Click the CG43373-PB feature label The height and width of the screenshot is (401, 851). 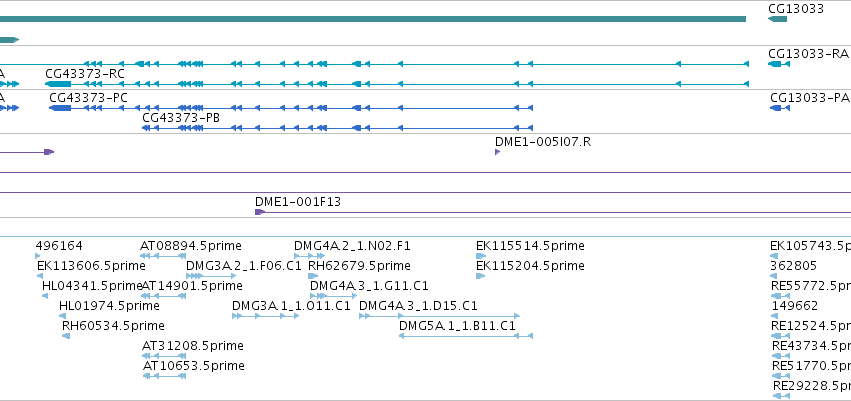(181, 118)
